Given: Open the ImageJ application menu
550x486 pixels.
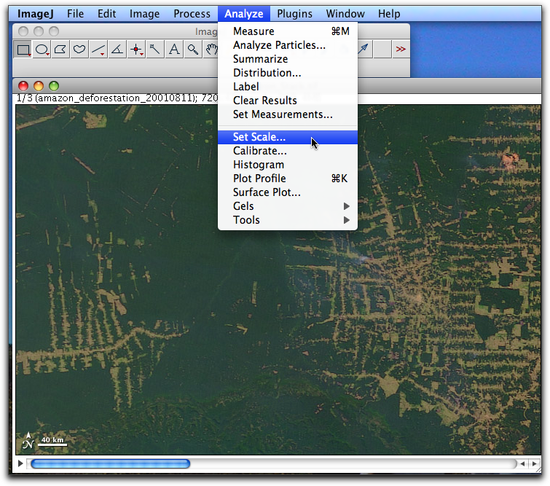Looking at the screenshot, I should pos(35,14).
